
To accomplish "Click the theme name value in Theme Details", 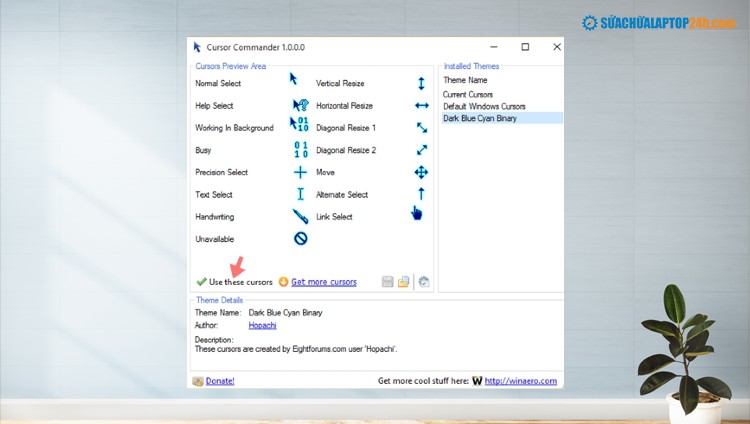I will point(285,312).
